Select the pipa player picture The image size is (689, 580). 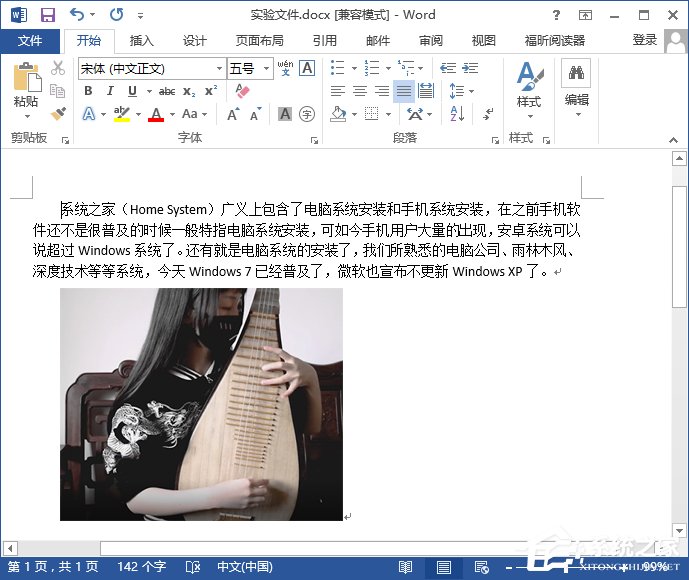(x=201, y=404)
